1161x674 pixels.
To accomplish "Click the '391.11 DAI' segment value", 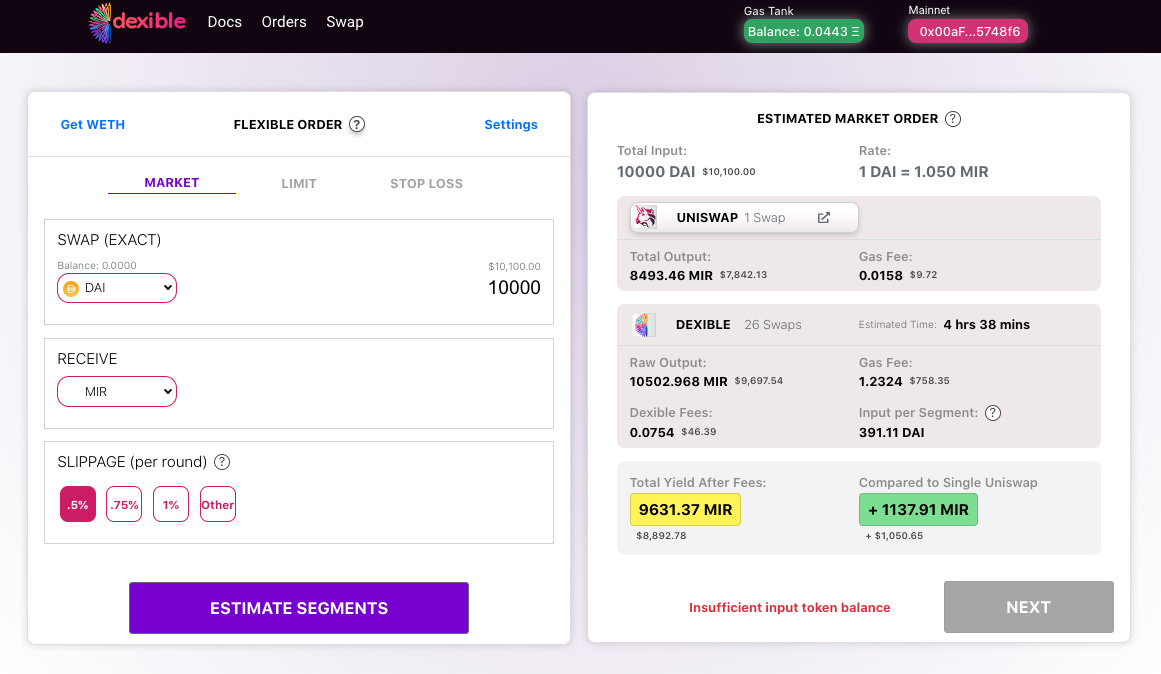I will click(x=891, y=433).
